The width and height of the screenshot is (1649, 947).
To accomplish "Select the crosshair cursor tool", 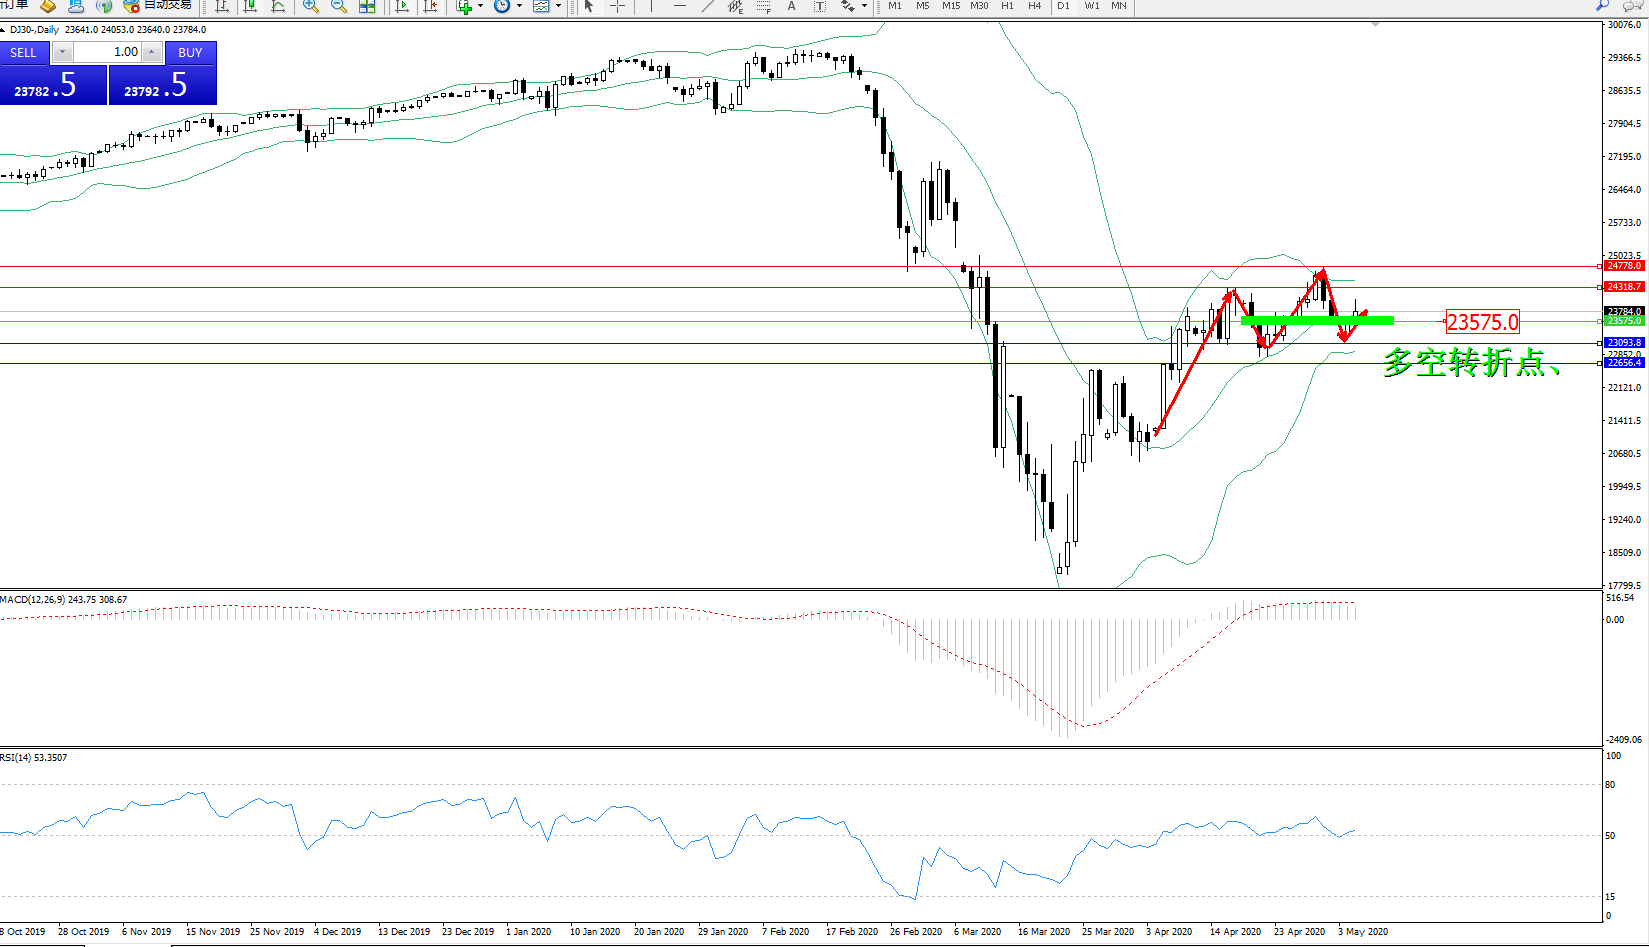I will click(x=618, y=6).
